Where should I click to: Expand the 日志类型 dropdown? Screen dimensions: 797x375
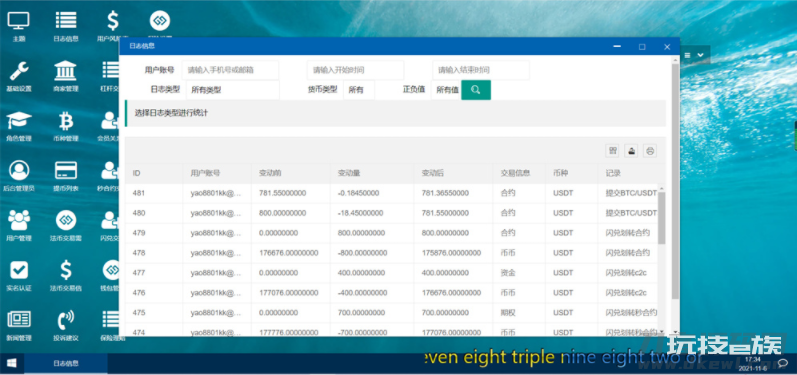coord(233,90)
